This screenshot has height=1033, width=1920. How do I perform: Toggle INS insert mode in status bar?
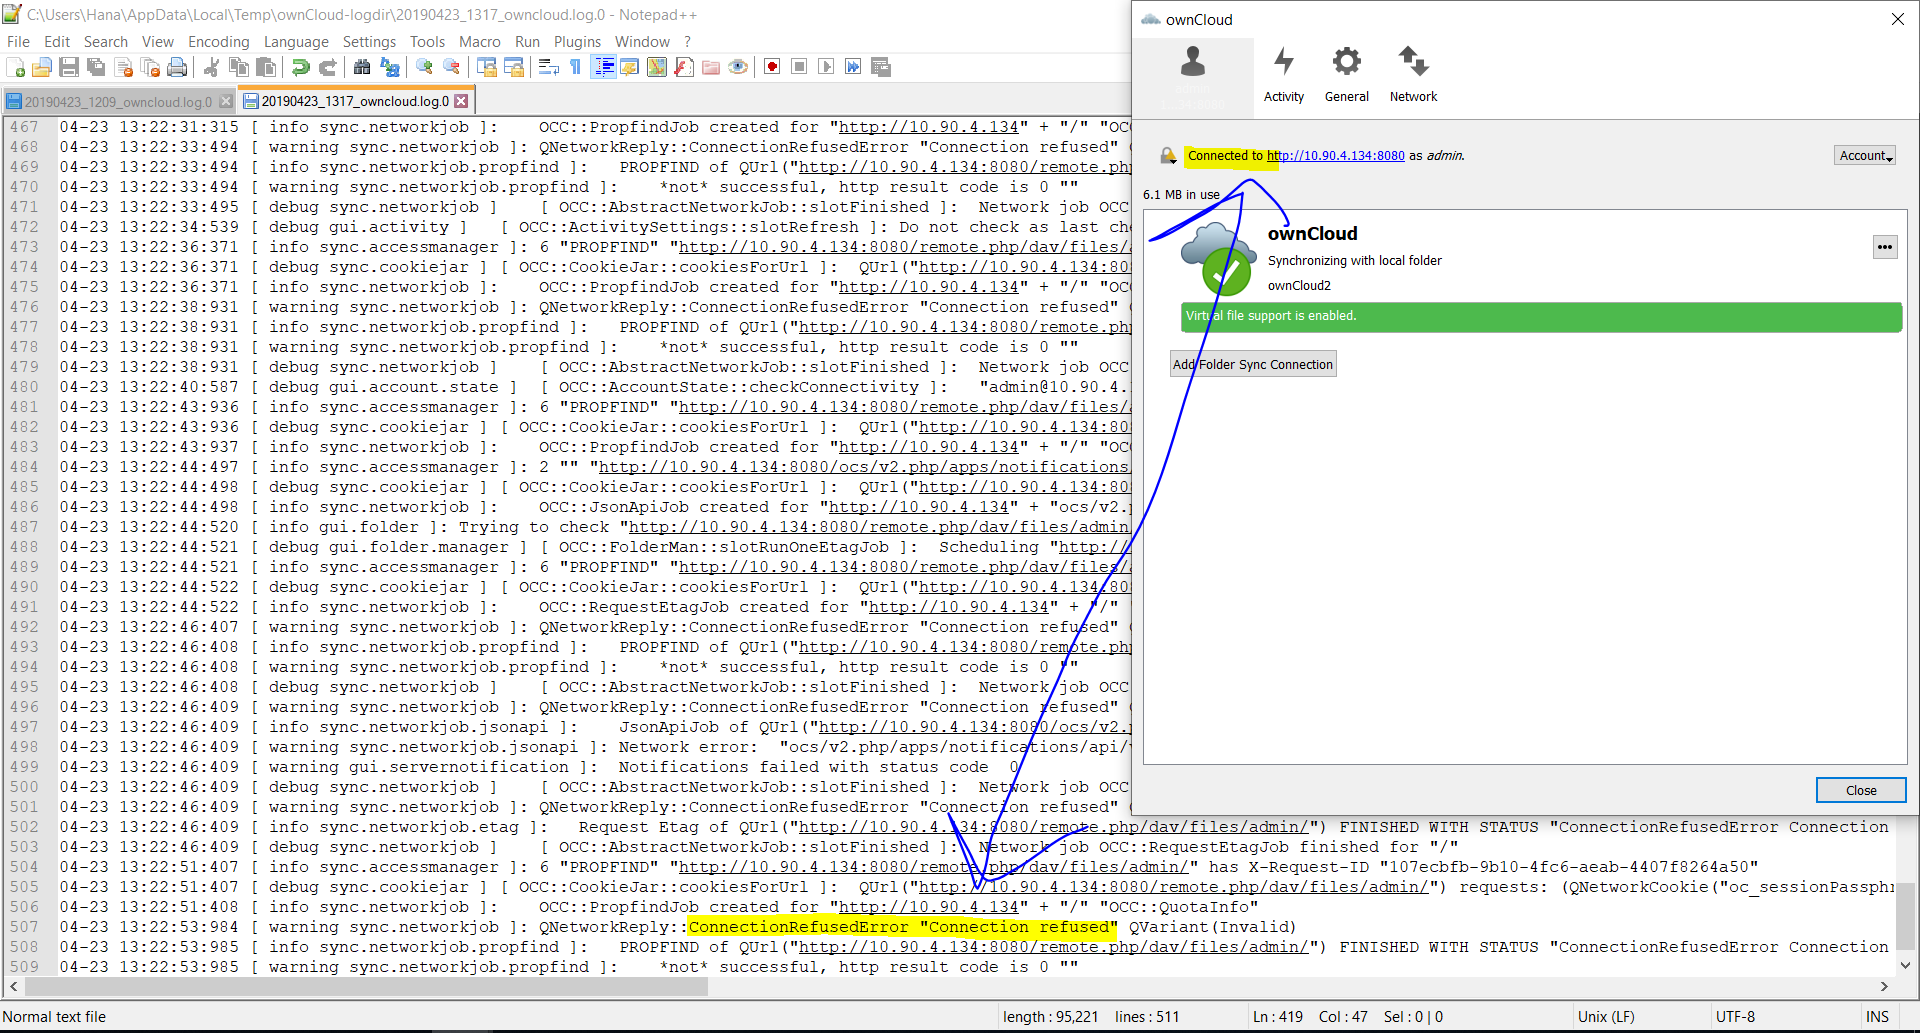coord(1877,1017)
